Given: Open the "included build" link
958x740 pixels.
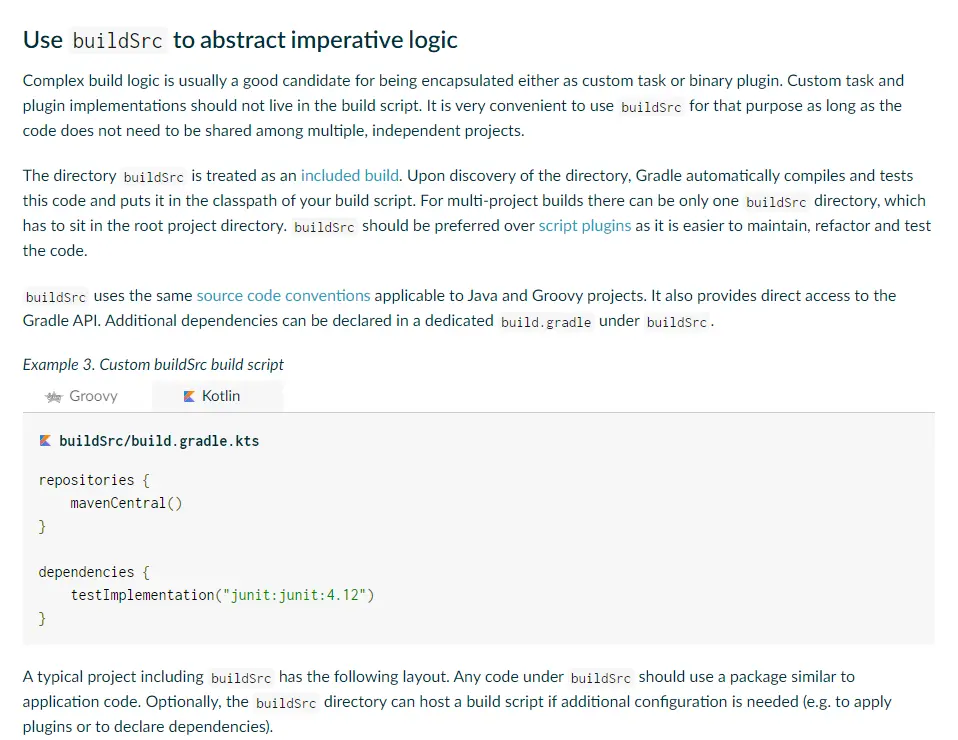Looking at the screenshot, I should [350, 176].
